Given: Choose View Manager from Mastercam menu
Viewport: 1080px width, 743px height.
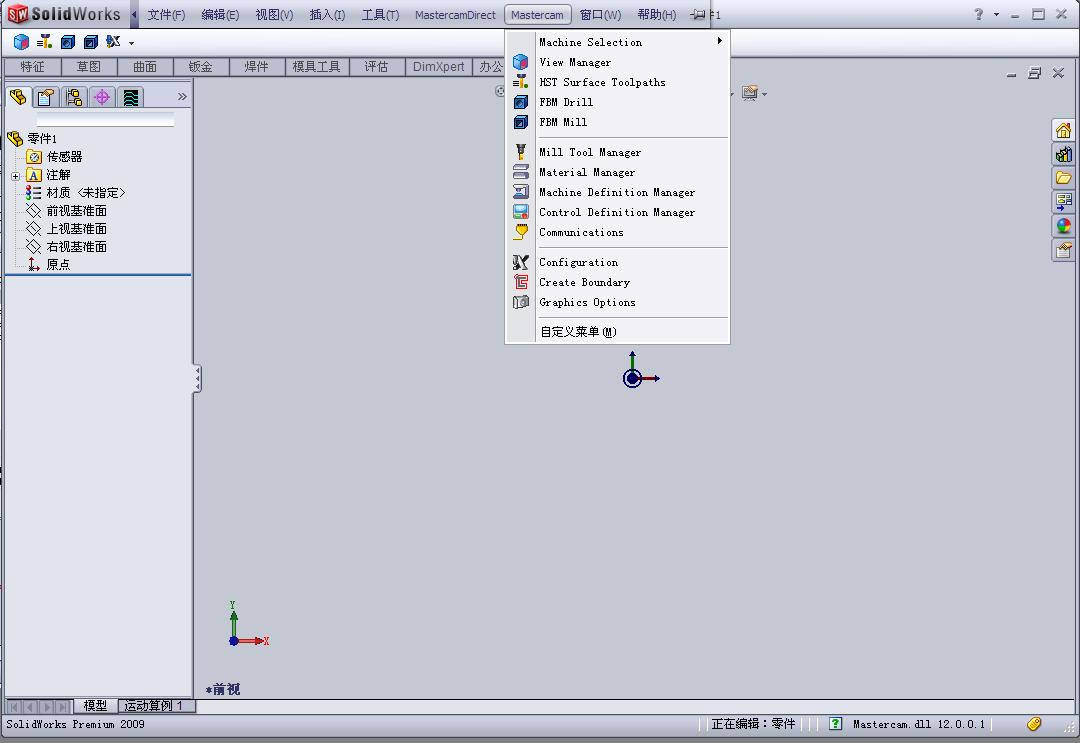Looking at the screenshot, I should pos(618,62).
